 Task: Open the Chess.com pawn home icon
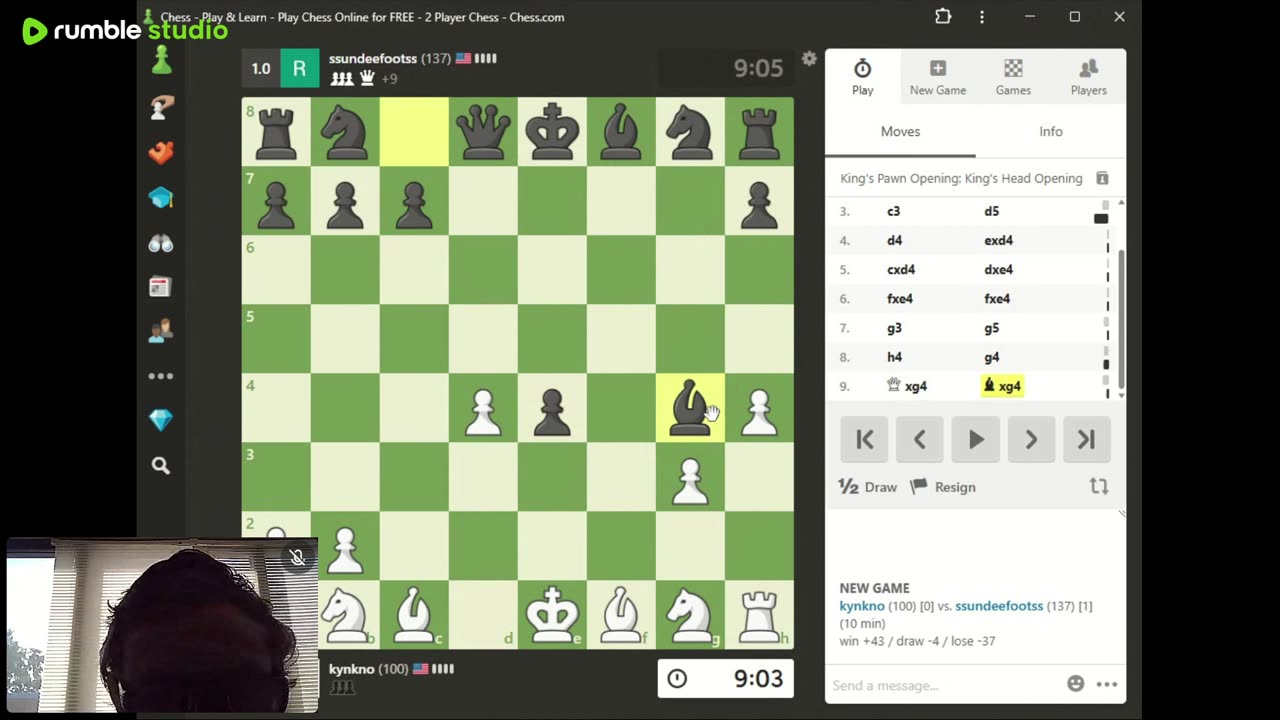161,62
